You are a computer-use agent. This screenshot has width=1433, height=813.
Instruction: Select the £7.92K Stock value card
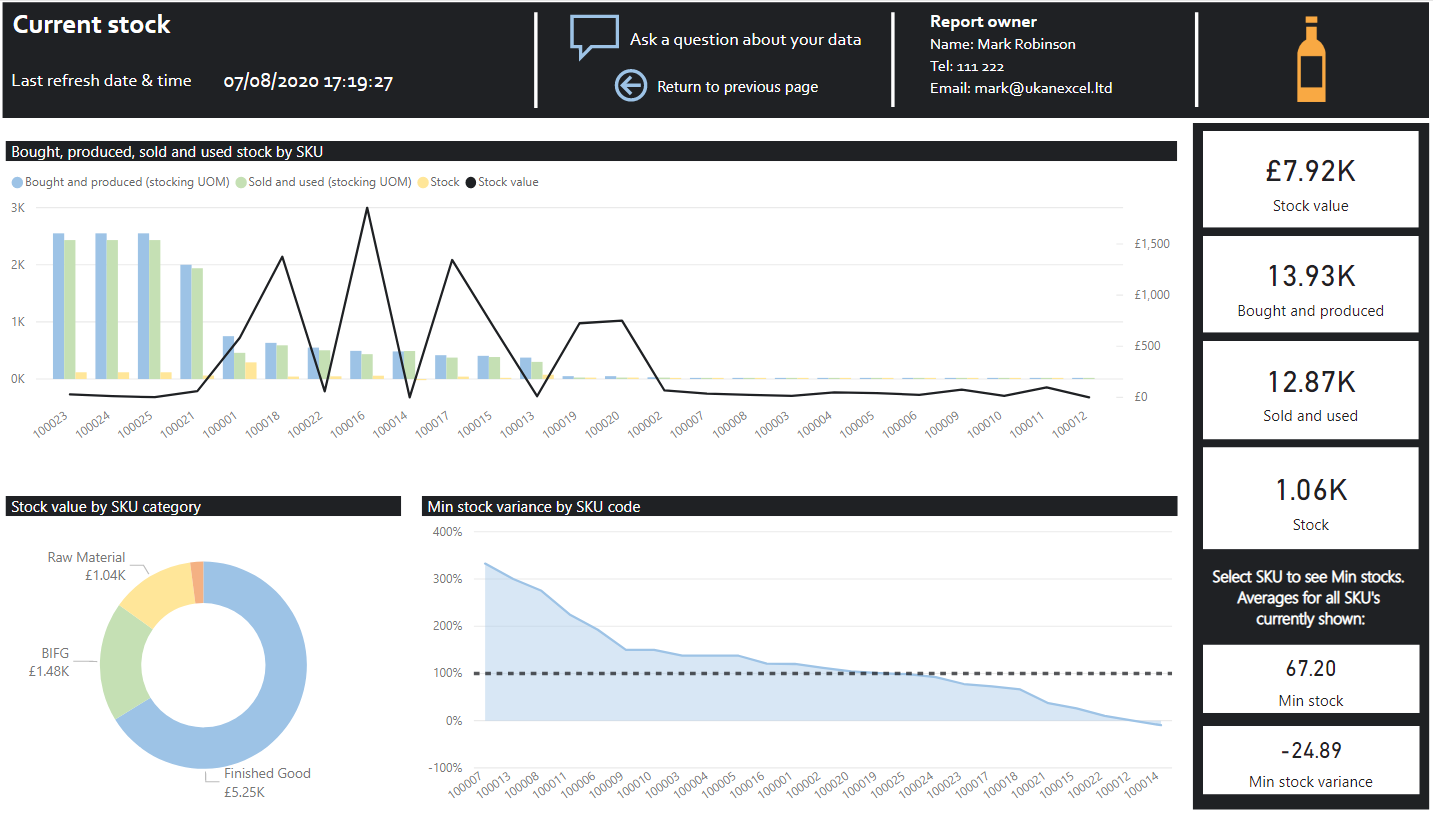coord(1310,180)
